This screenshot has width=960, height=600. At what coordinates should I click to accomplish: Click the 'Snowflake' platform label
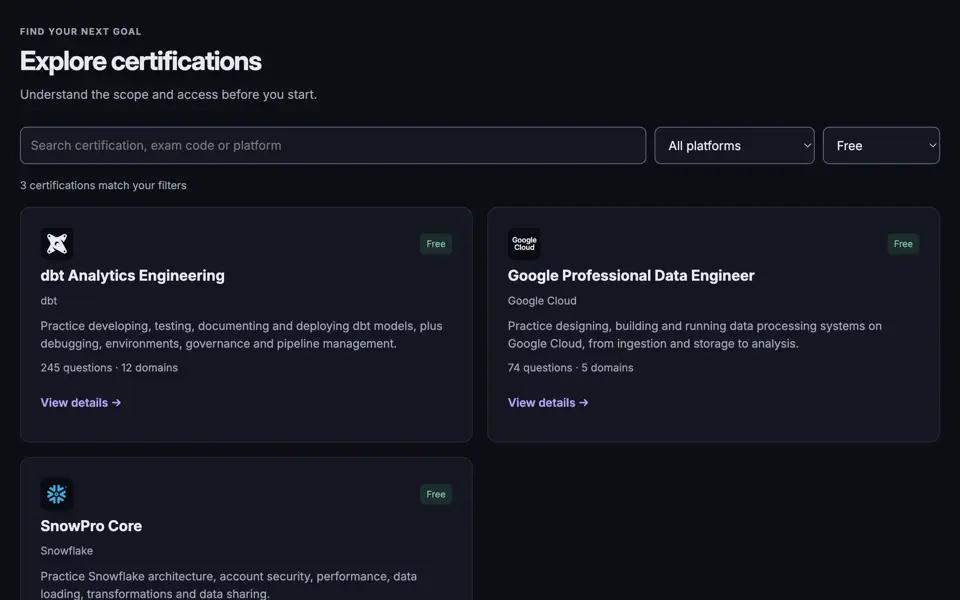[67, 551]
